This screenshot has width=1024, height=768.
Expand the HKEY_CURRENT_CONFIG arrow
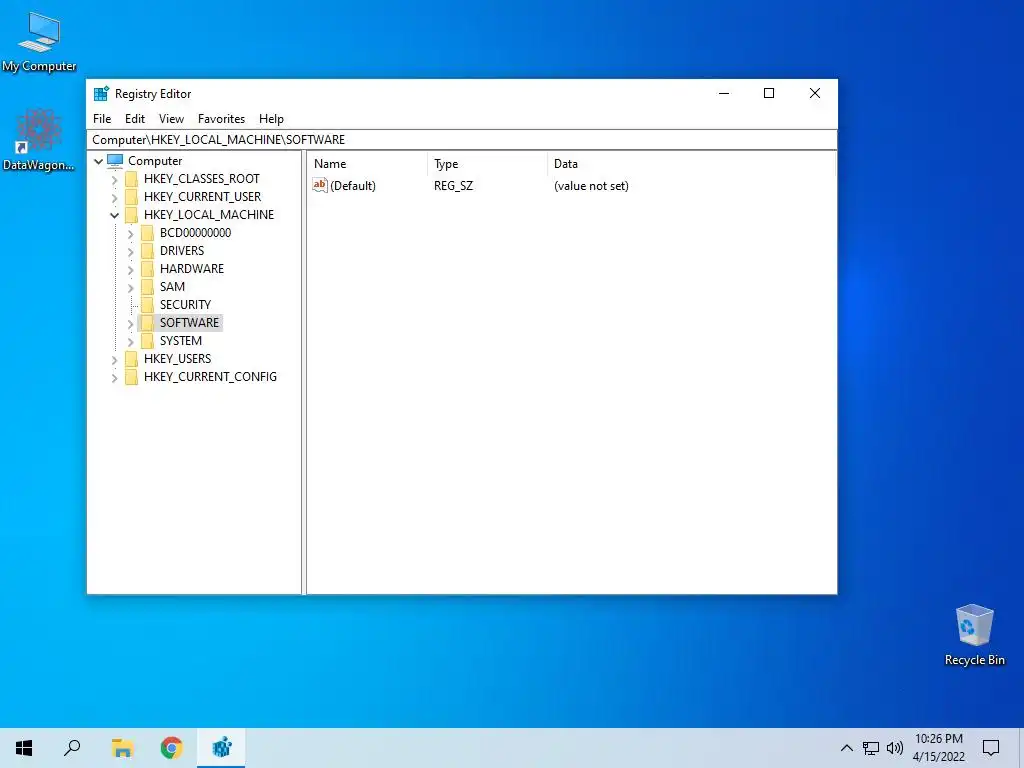pos(115,377)
